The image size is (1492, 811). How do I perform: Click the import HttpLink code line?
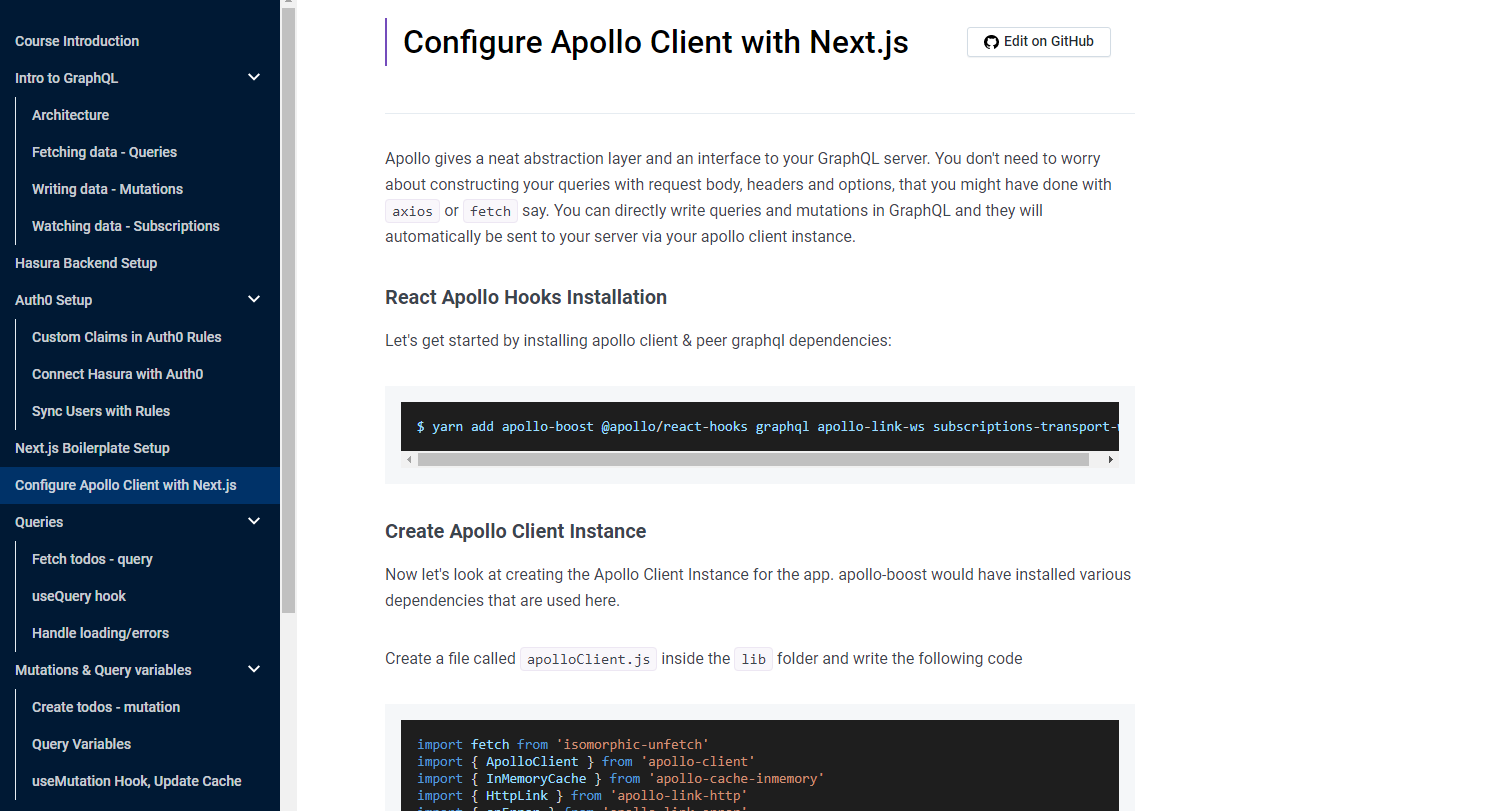click(x=582, y=795)
